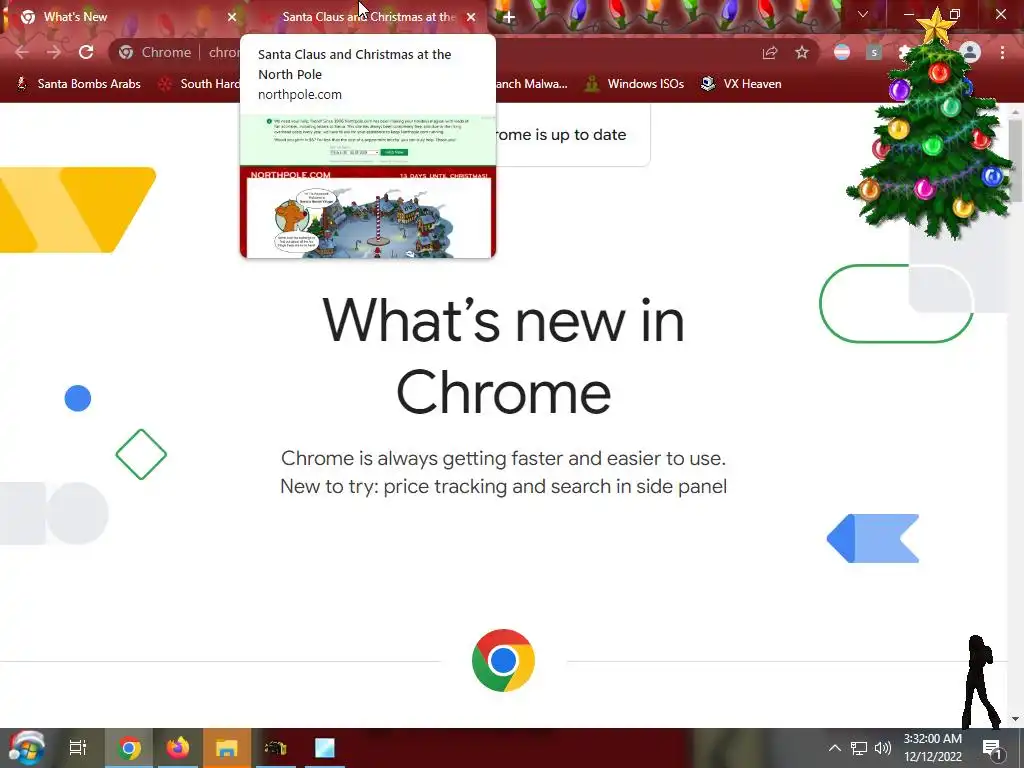This screenshot has height=768, width=1024.
Task: Launch Firefox from taskbar
Action: 178,748
